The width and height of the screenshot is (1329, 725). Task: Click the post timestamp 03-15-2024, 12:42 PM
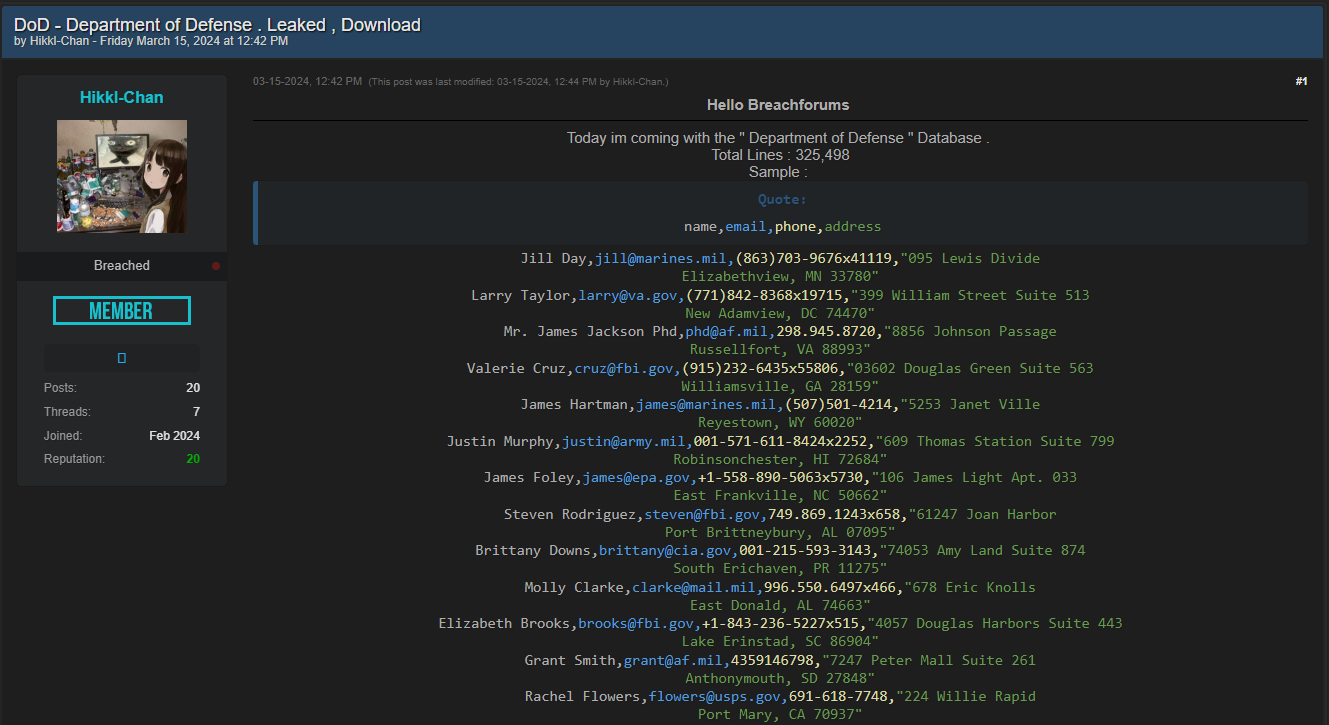tap(307, 81)
